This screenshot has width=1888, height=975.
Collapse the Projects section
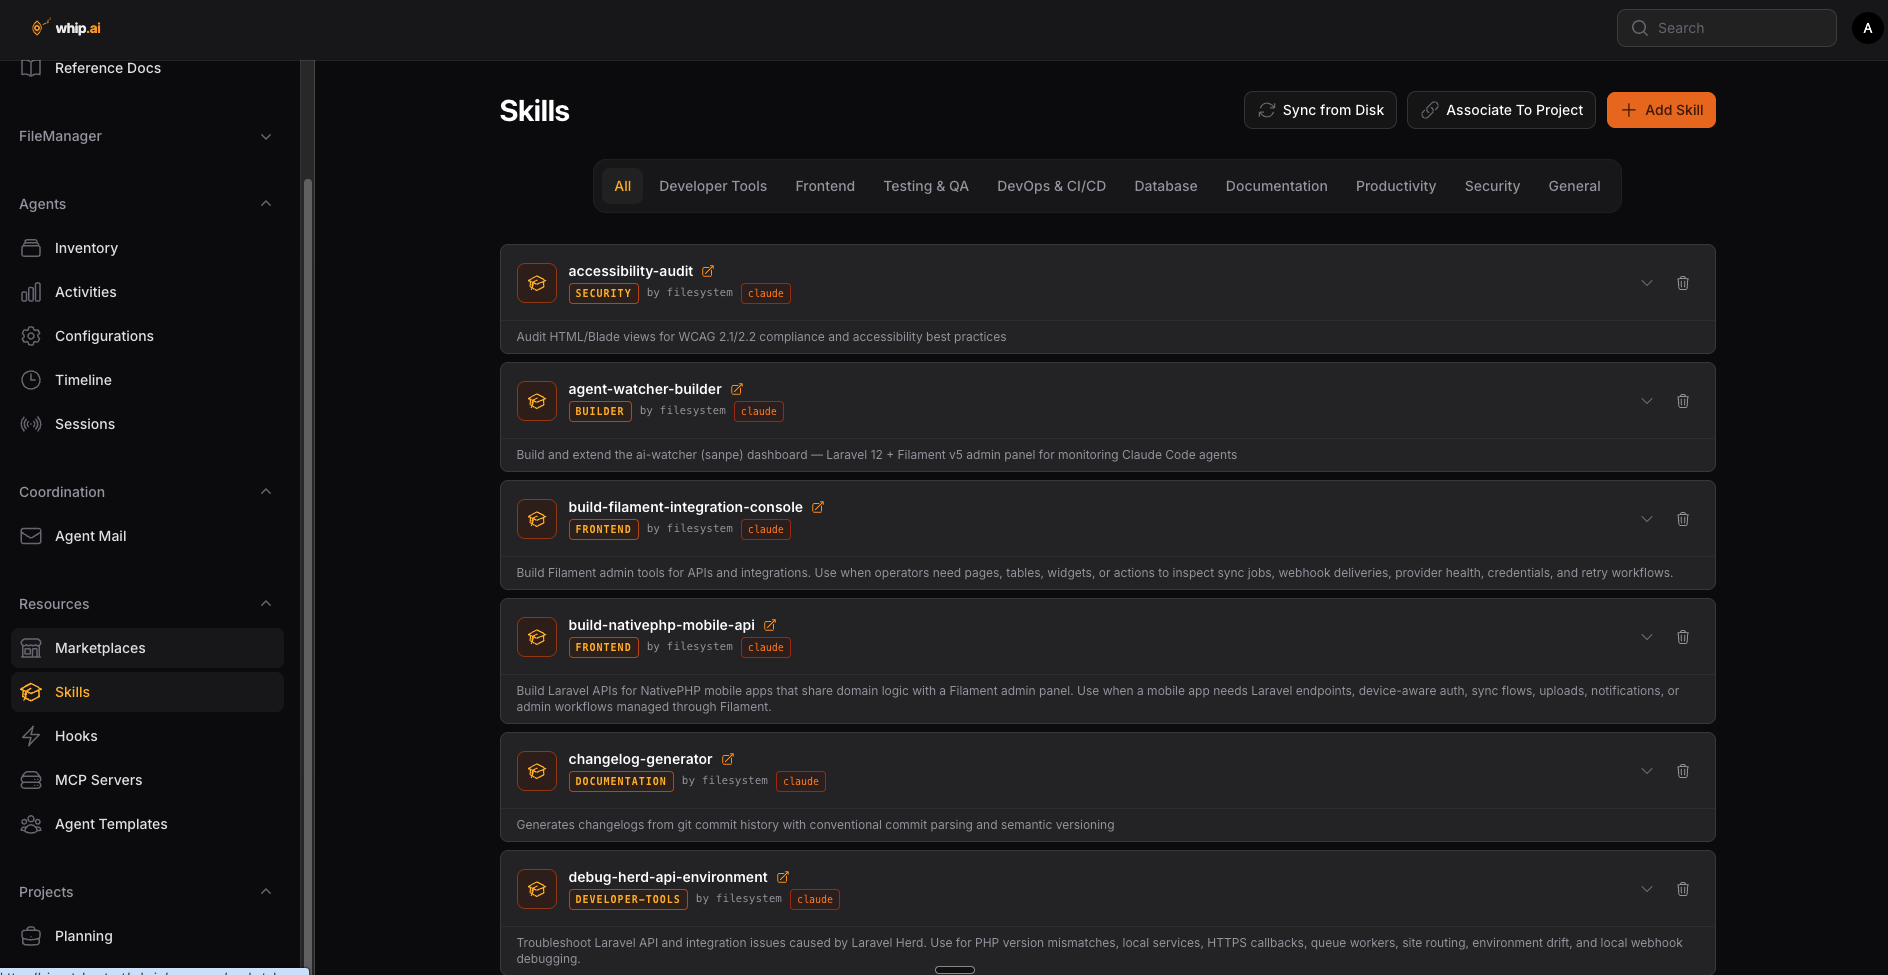265,891
